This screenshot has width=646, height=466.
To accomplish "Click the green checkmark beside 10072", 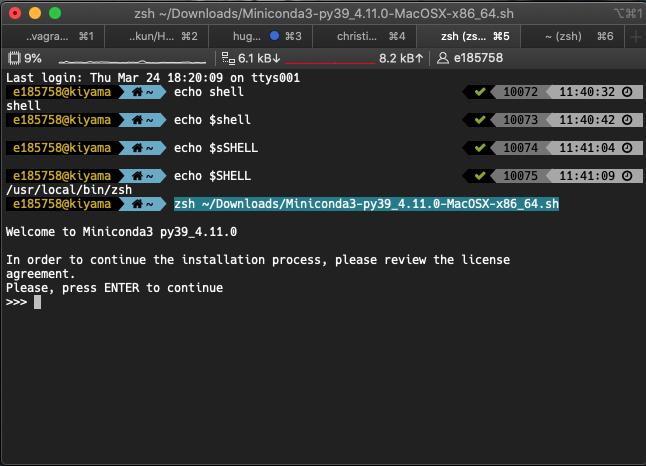I will click(x=480, y=92).
